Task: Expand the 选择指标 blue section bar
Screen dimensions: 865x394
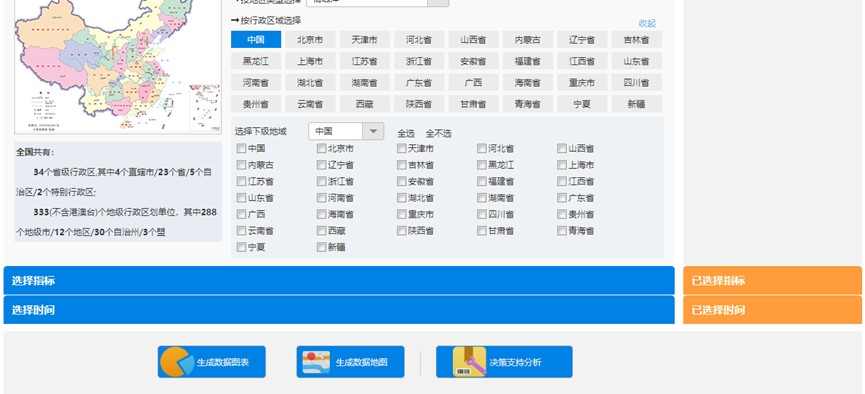Action: point(339,280)
